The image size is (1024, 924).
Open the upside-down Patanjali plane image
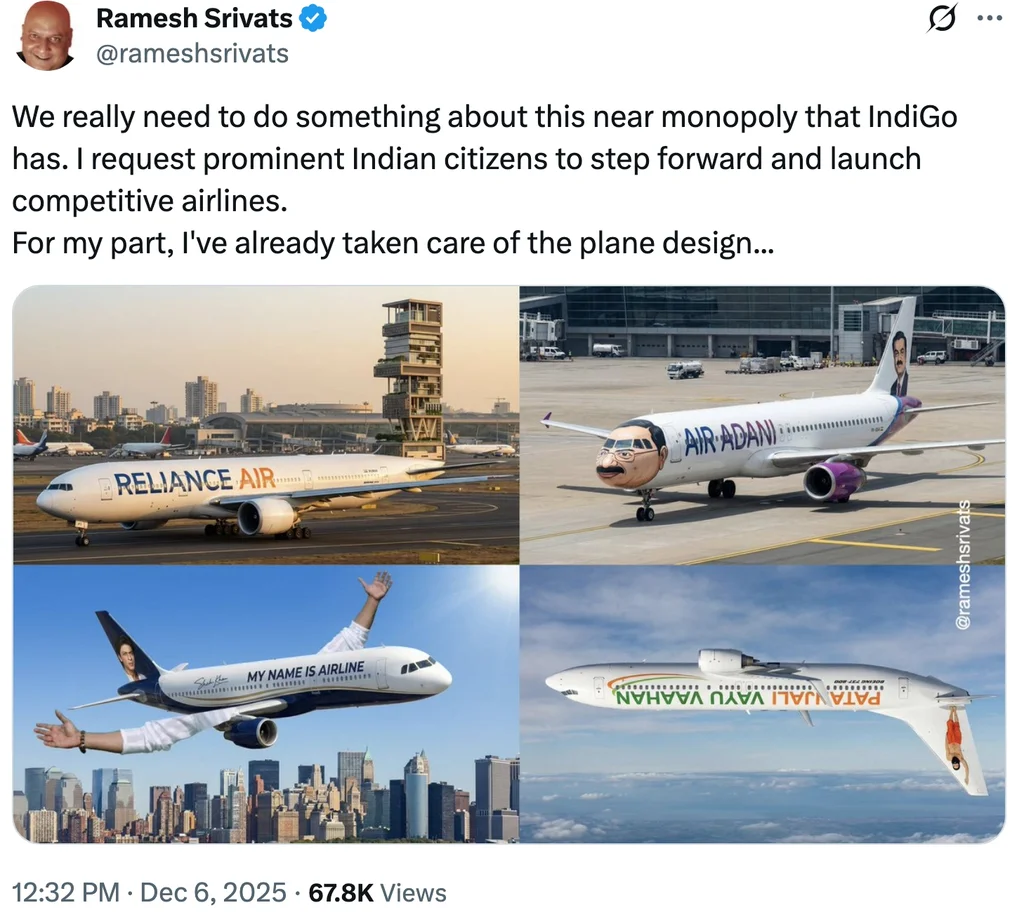point(762,704)
